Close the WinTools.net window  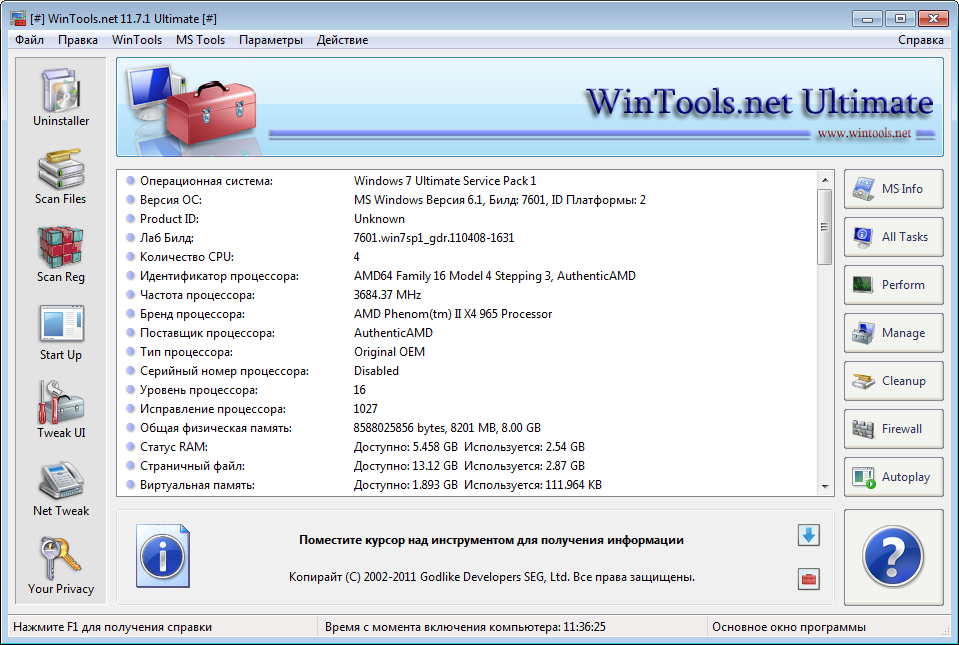[x=933, y=19]
